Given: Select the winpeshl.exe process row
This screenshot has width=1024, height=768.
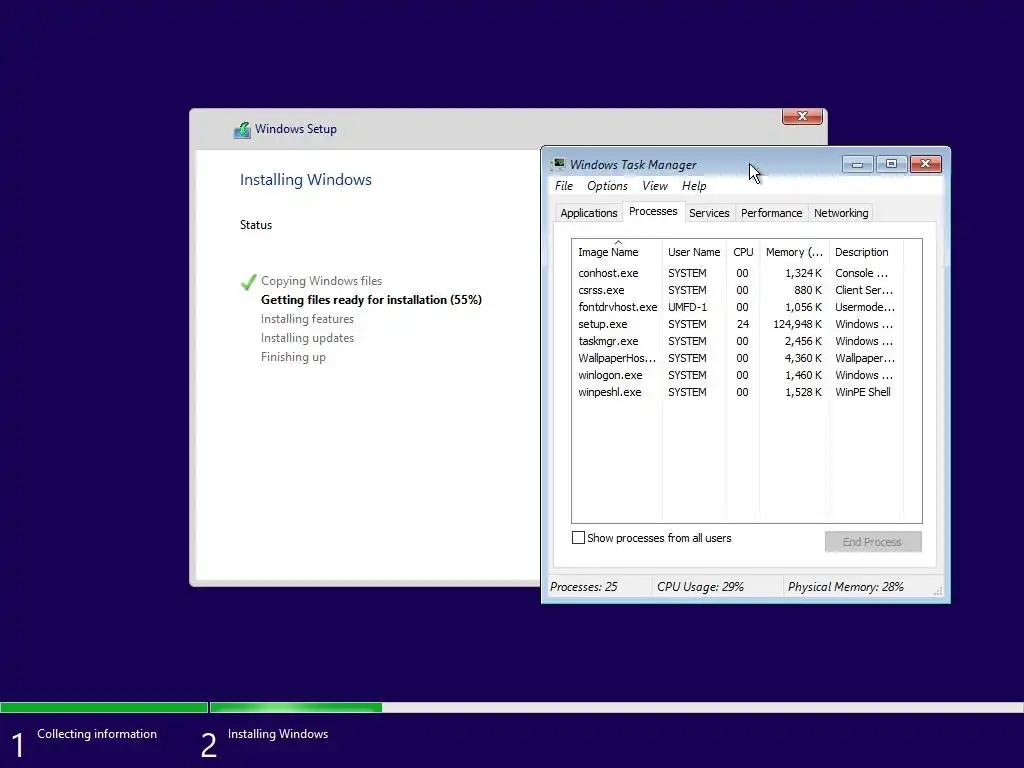Looking at the screenshot, I should click(x=738, y=392).
